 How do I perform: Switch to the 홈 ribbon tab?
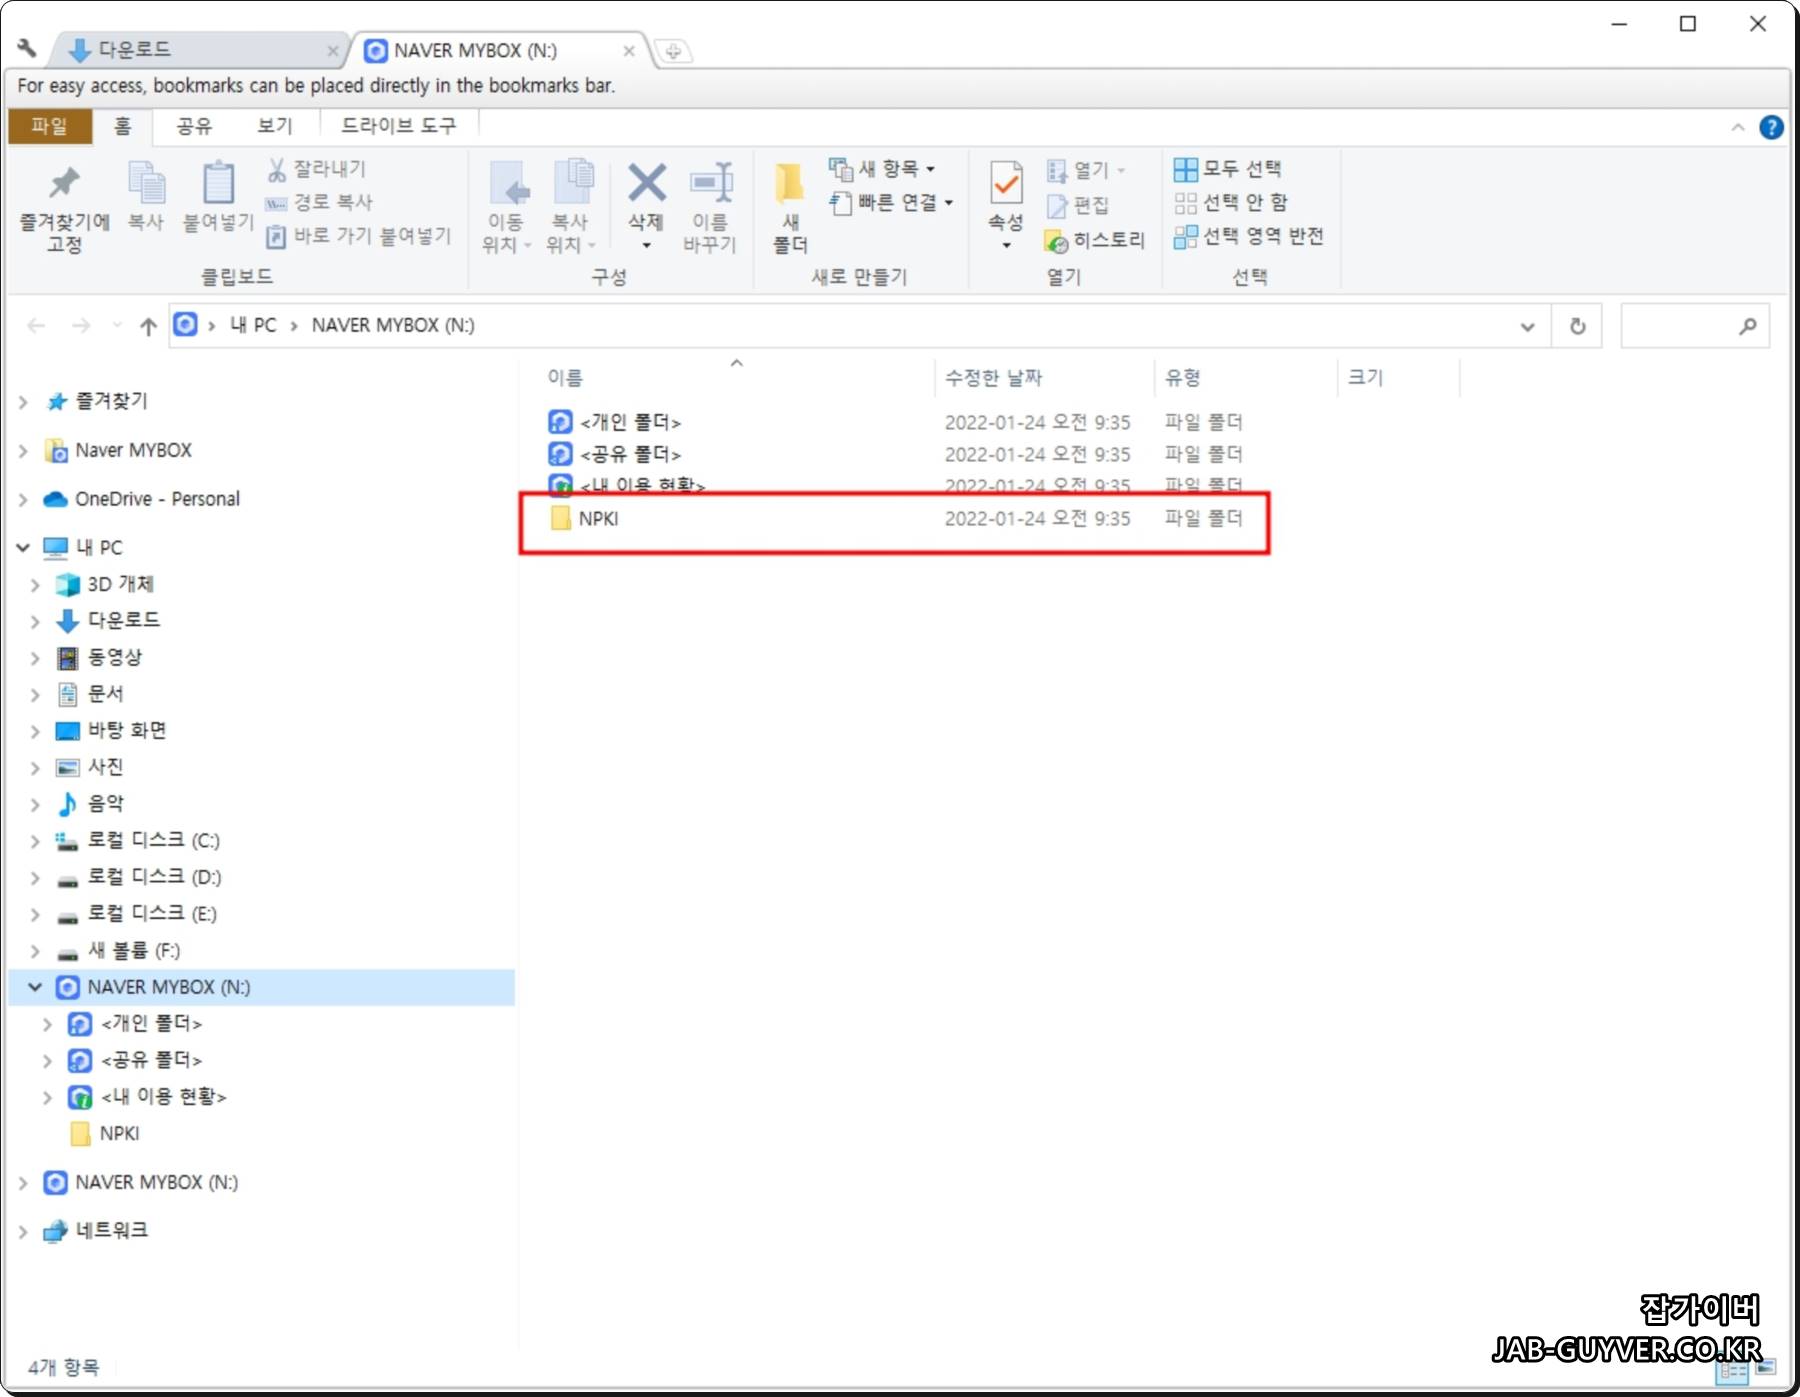click(122, 126)
